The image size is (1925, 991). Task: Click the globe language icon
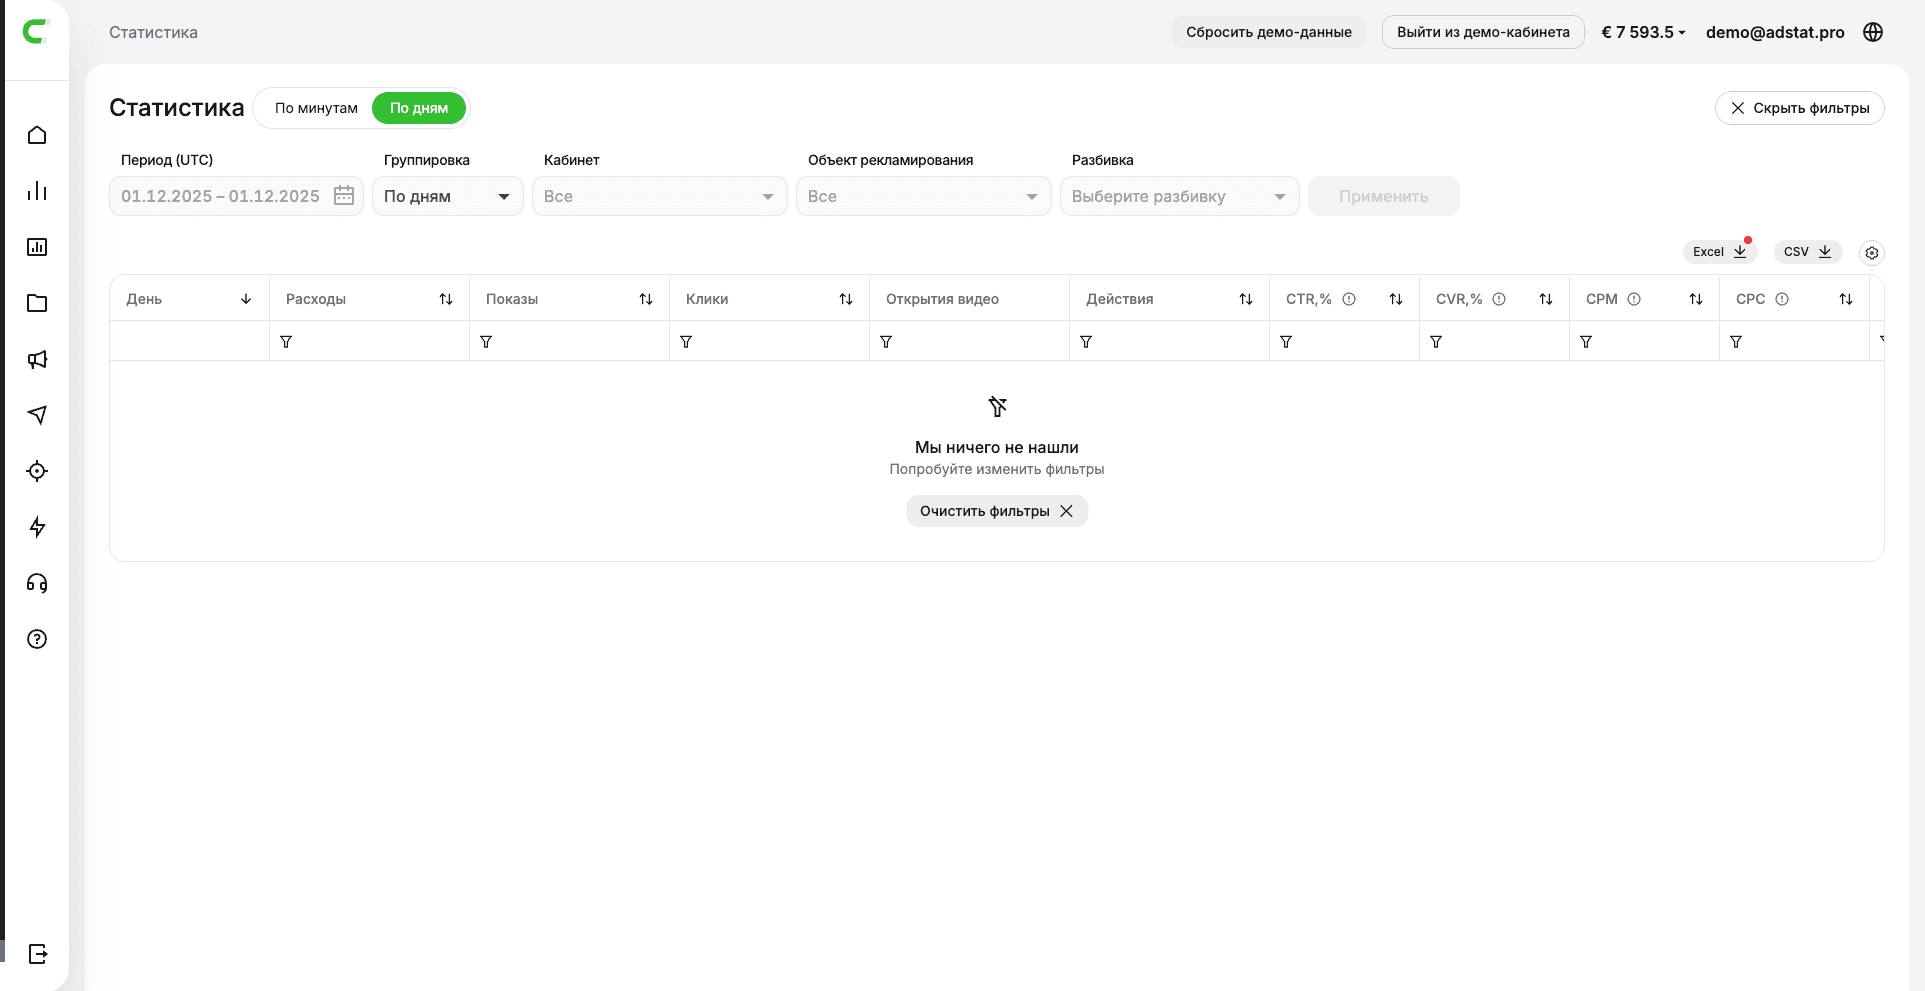coord(1873,32)
